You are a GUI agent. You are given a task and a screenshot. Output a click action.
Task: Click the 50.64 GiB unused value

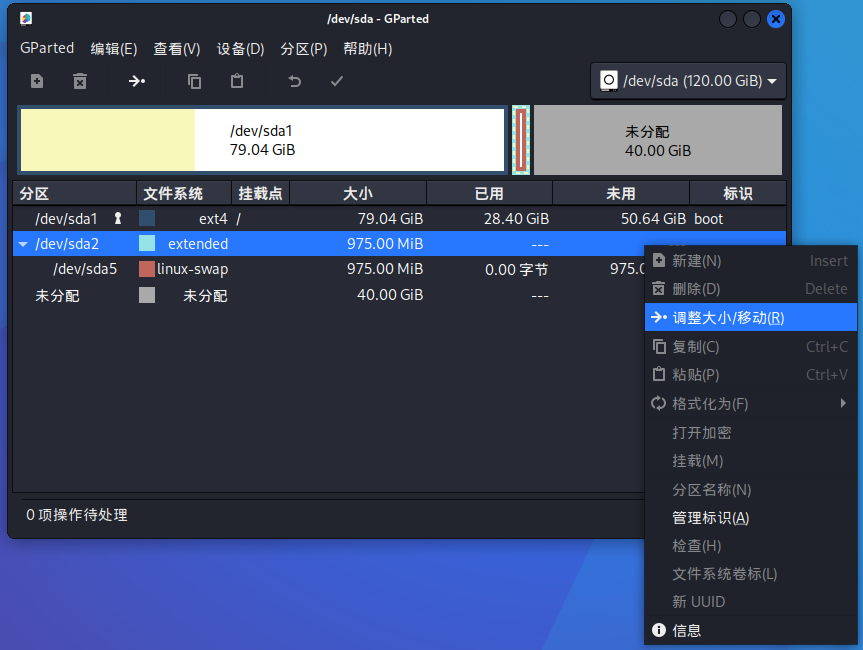[653, 219]
